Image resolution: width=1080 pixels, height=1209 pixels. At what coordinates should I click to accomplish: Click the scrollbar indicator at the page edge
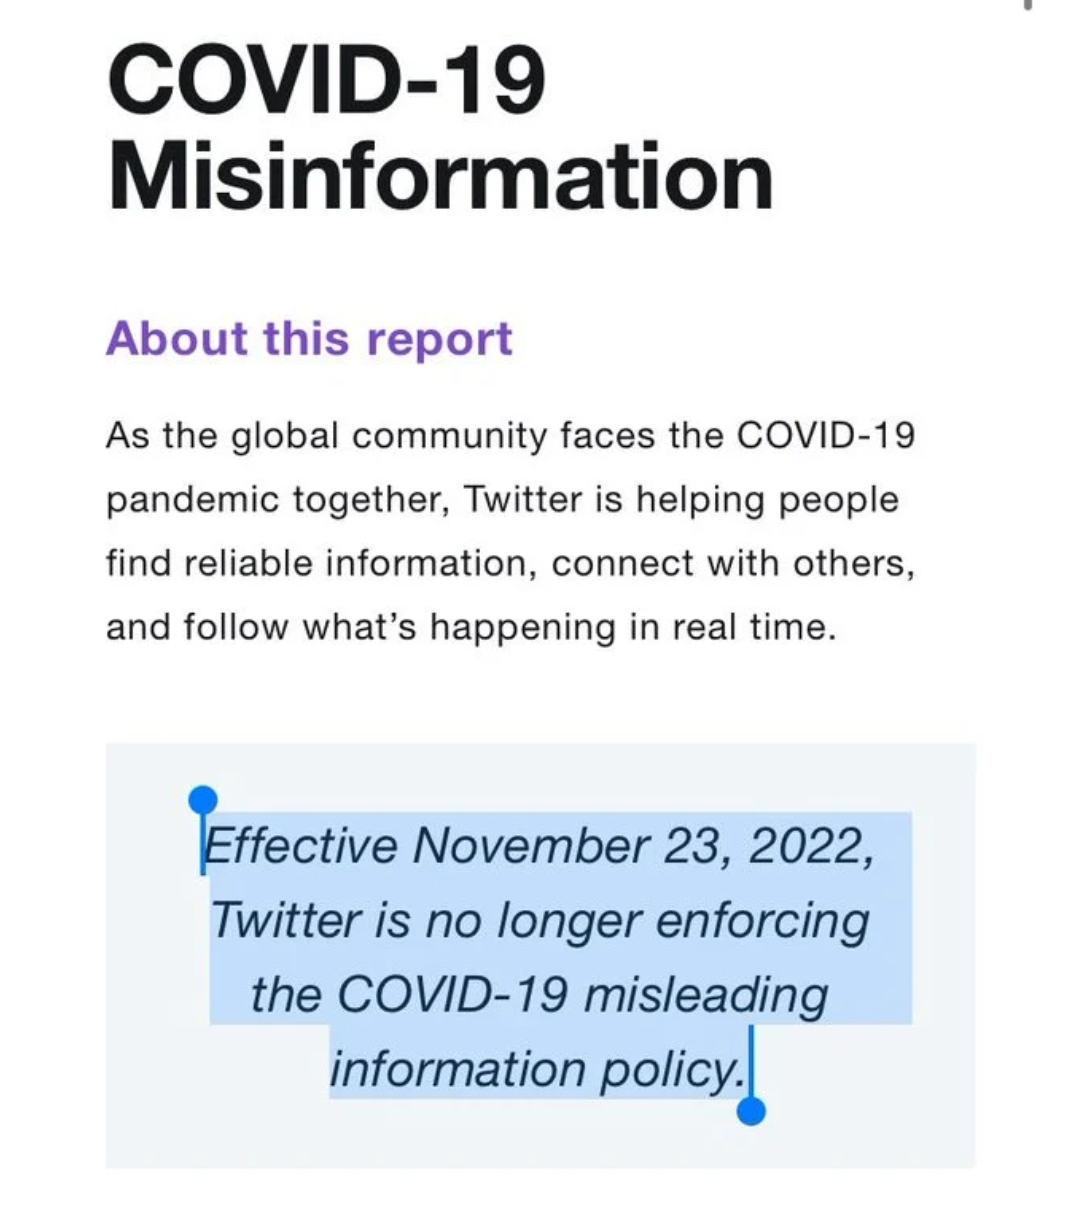(x=1026, y=5)
